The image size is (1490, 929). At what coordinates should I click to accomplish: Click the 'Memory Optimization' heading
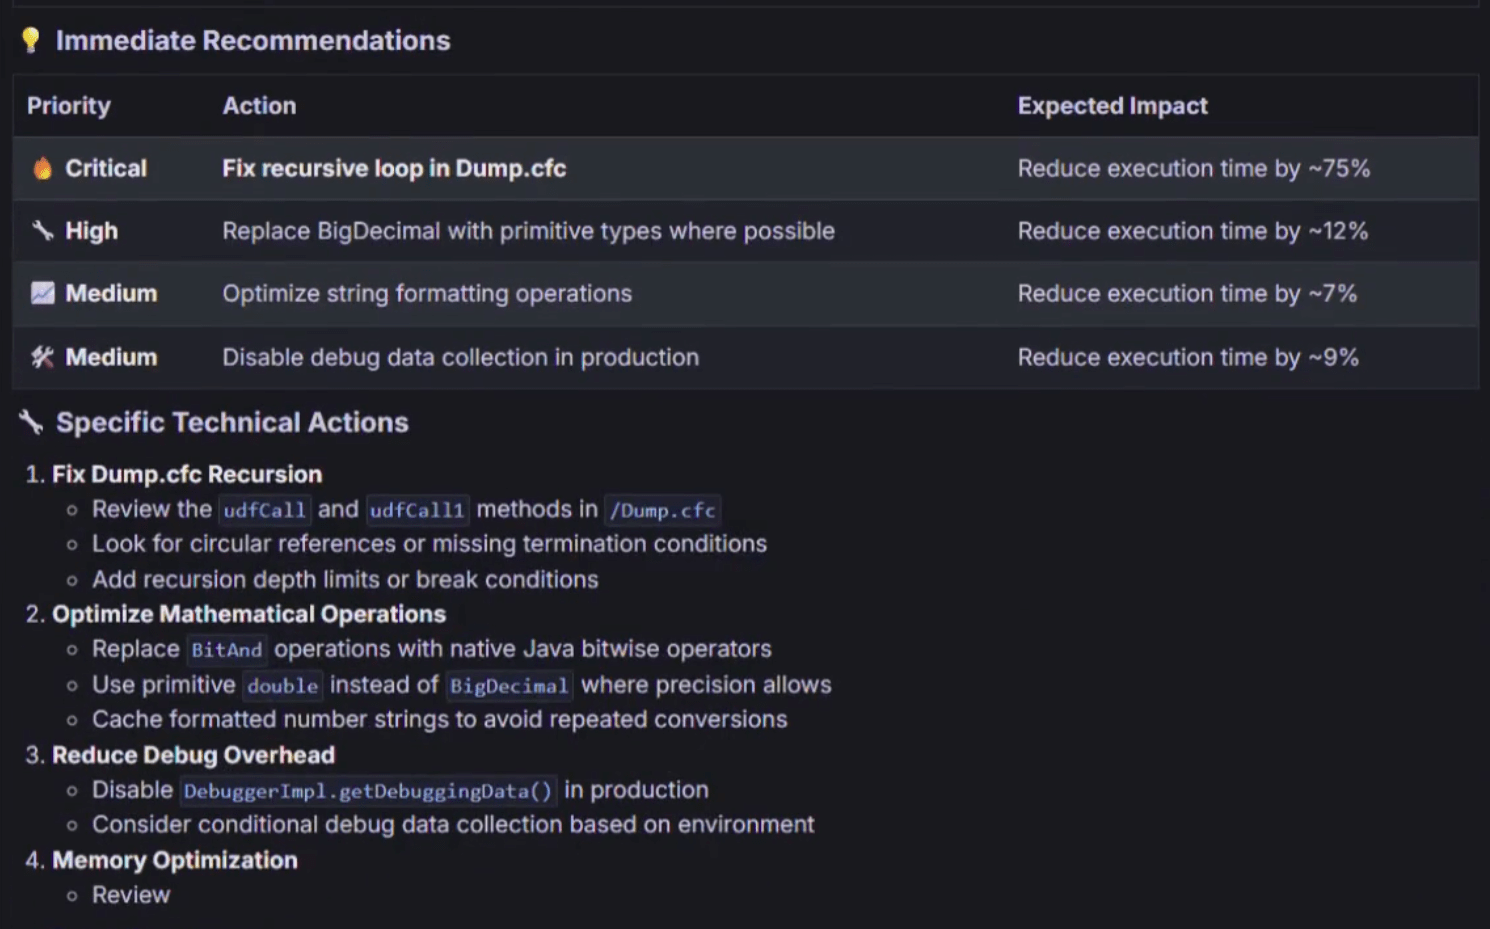pos(175,860)
